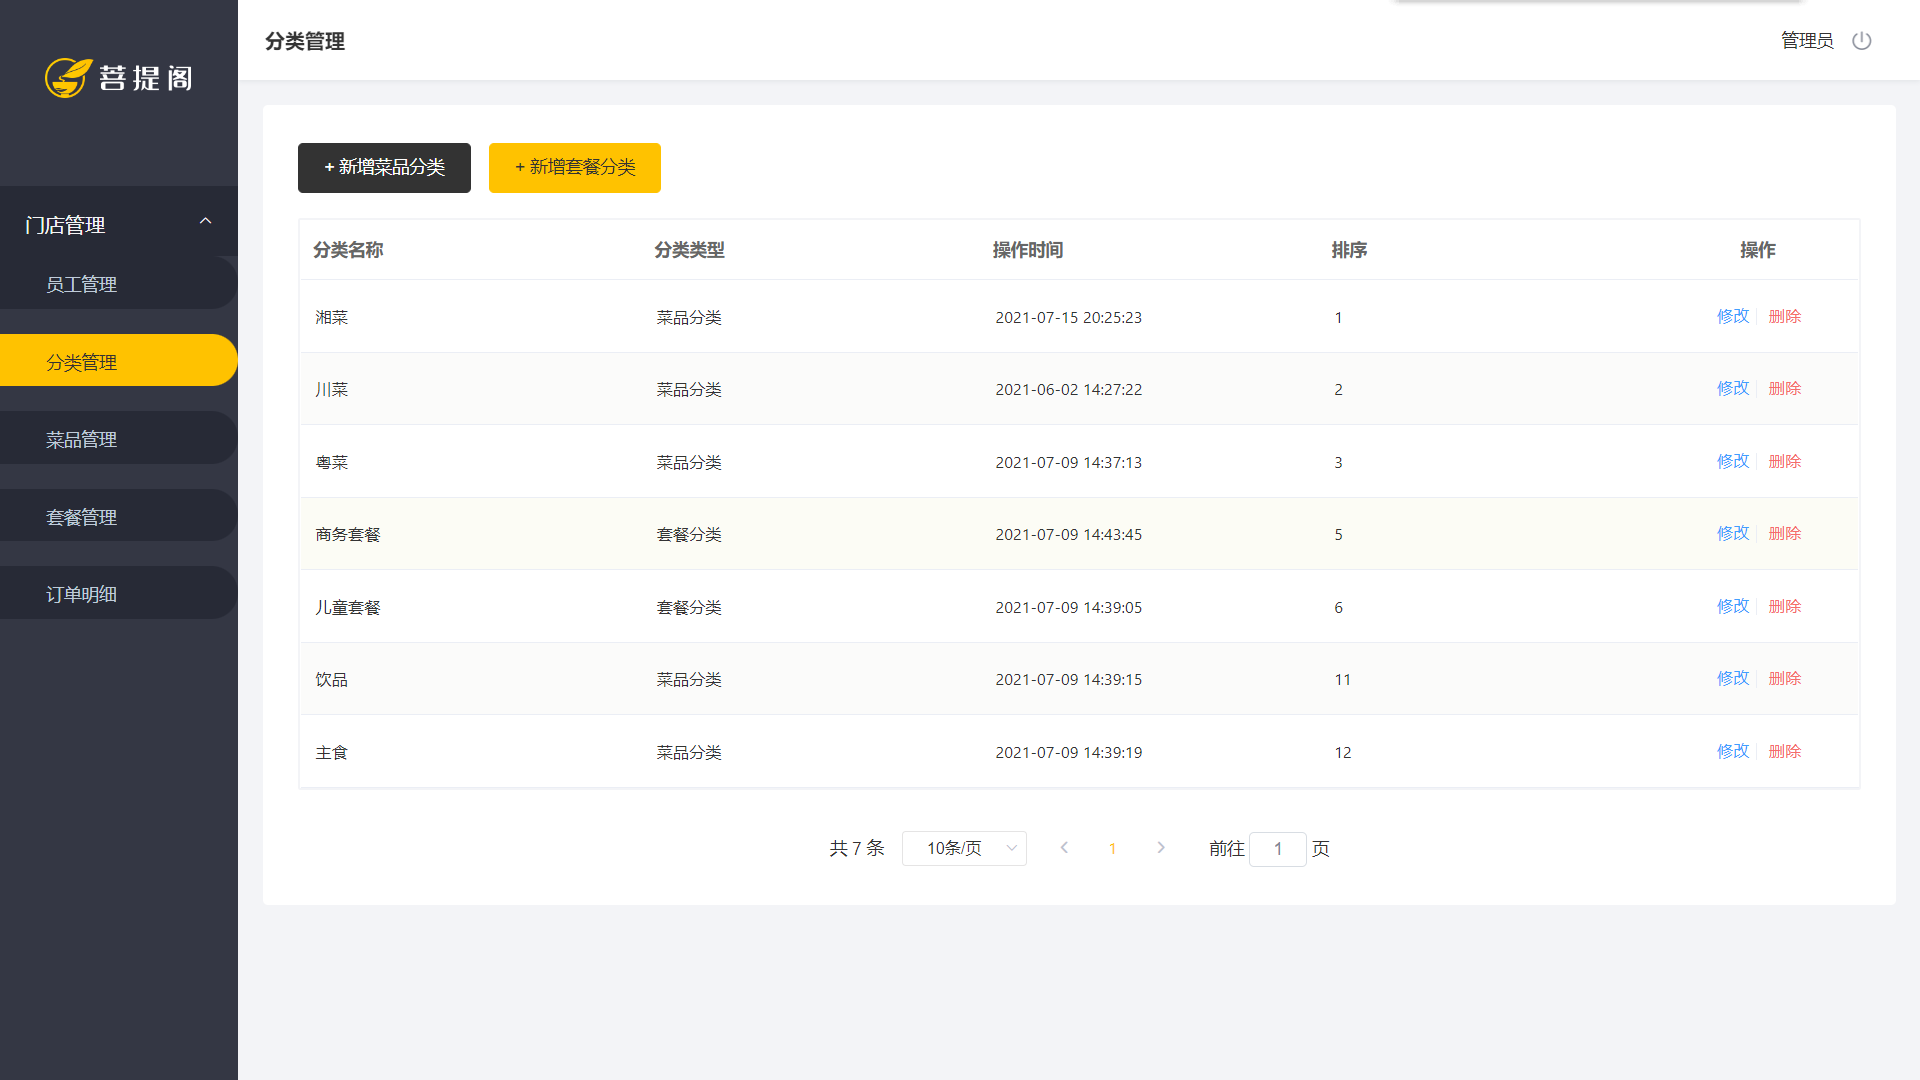This screenshot has width=1920, height=1080.
Task: Click the 菩提阁 logo icon
Action: point(68,77)
